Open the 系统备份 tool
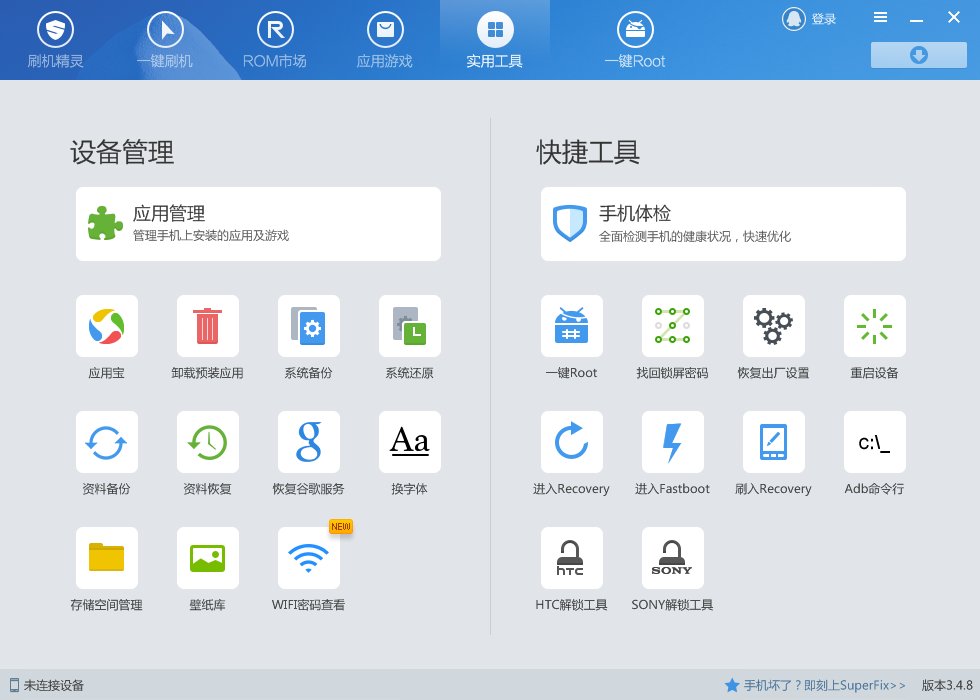980x700 pixels. click(x=309, y=326)
